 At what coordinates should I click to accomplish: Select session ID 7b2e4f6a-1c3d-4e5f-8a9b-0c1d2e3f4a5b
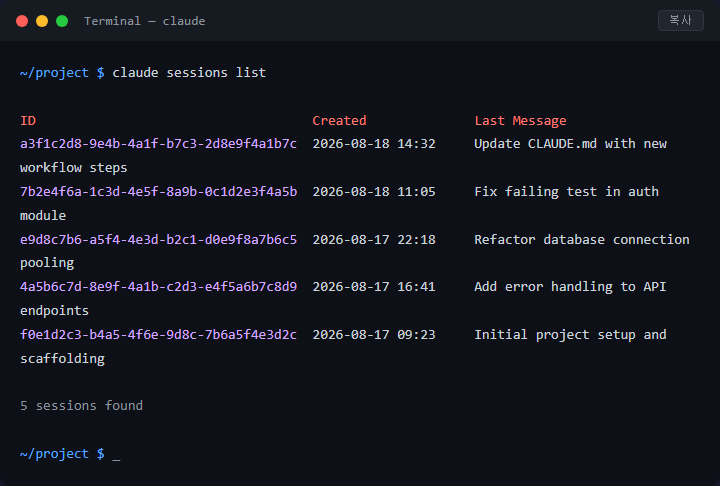click(158, 192)
